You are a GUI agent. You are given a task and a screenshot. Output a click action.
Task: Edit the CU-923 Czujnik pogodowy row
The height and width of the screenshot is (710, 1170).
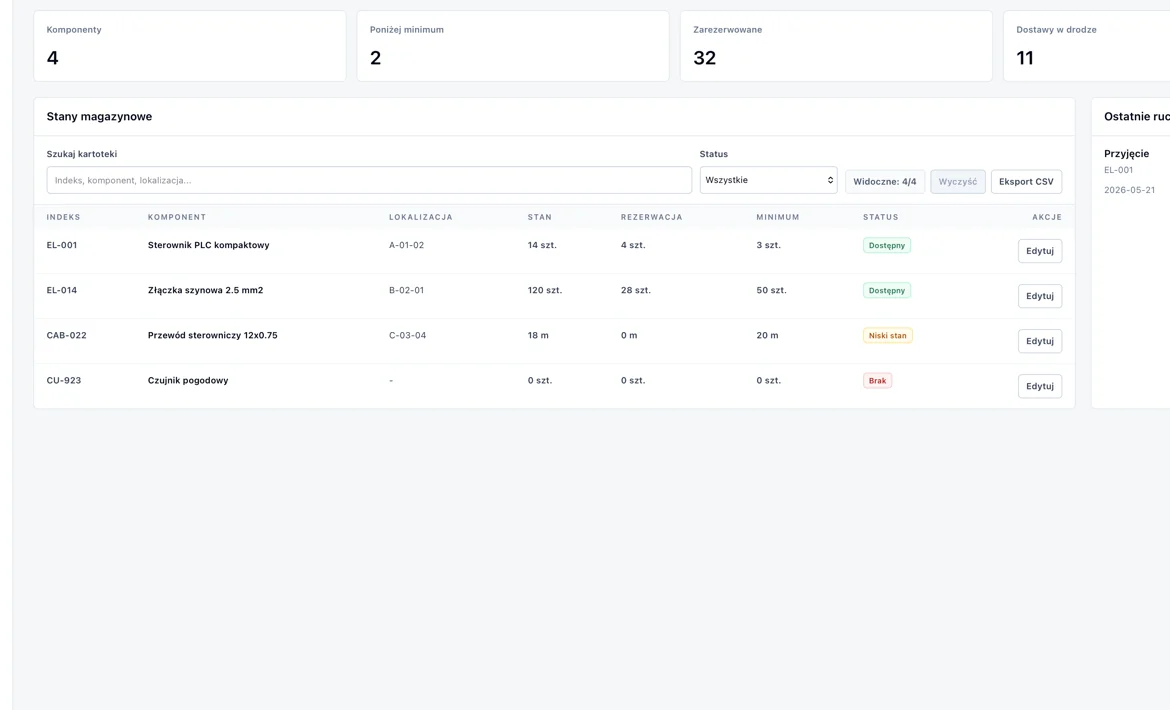click(1039, 386)
